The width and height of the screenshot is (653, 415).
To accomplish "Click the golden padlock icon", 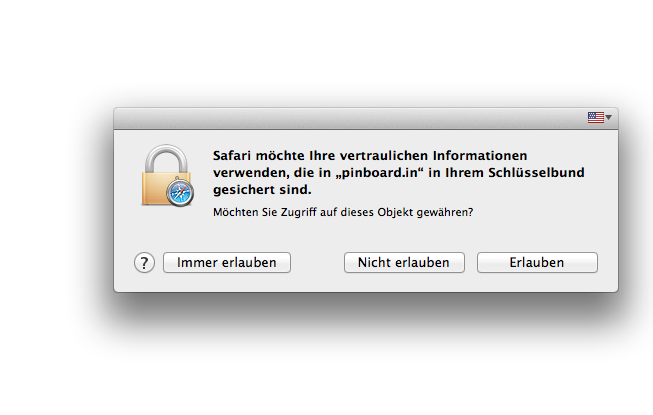I will [167, 180].
